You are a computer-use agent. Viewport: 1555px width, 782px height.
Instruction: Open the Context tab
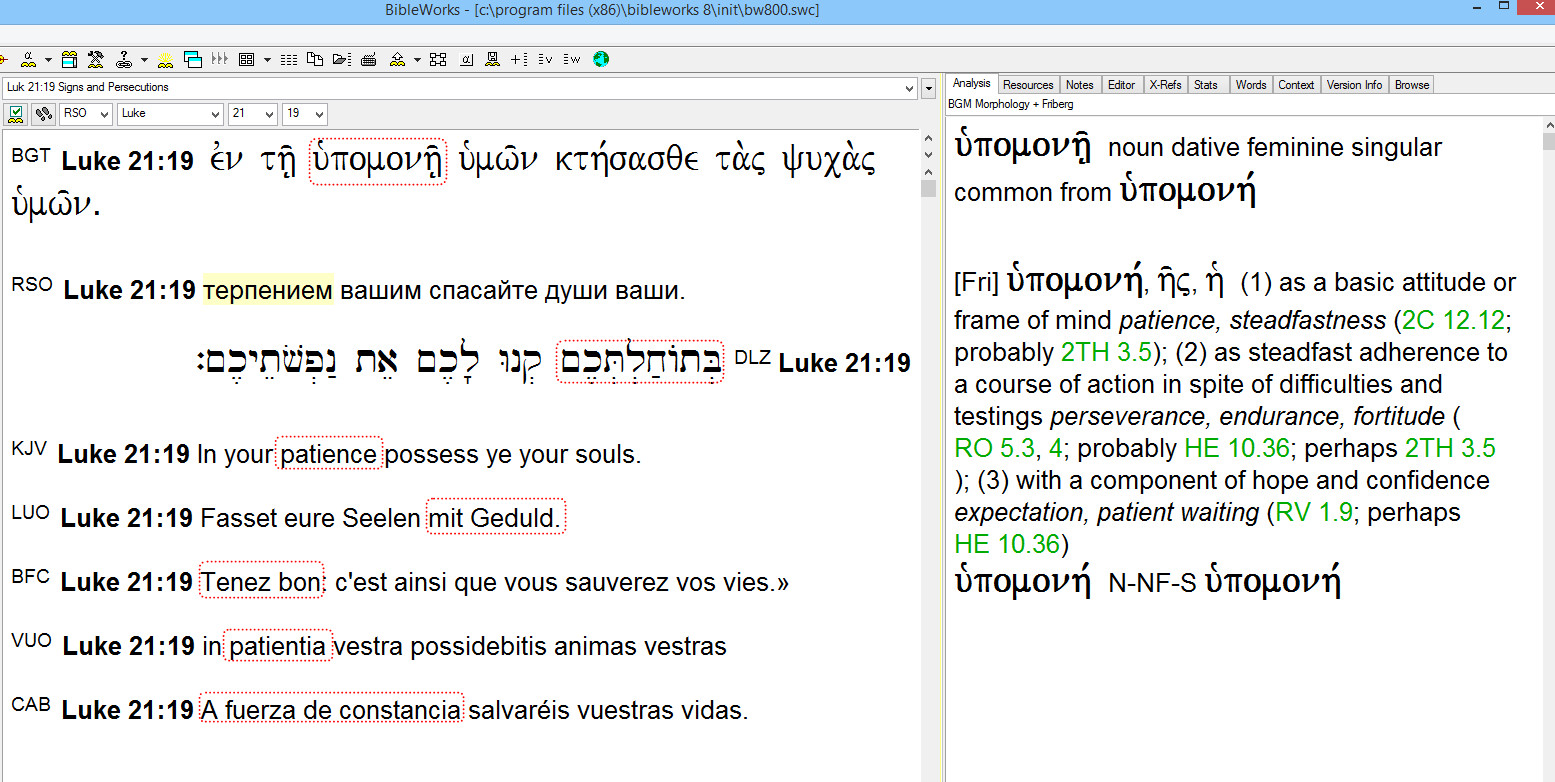point(1296,85)
